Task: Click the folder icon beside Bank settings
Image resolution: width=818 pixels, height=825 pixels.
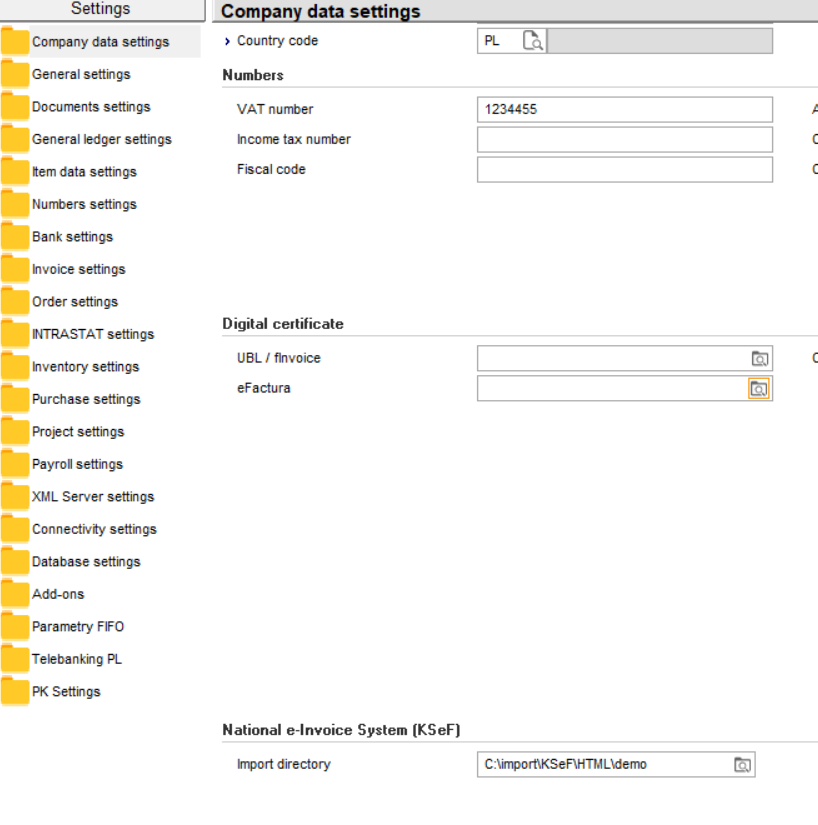Action: click(x=15, y=237)
